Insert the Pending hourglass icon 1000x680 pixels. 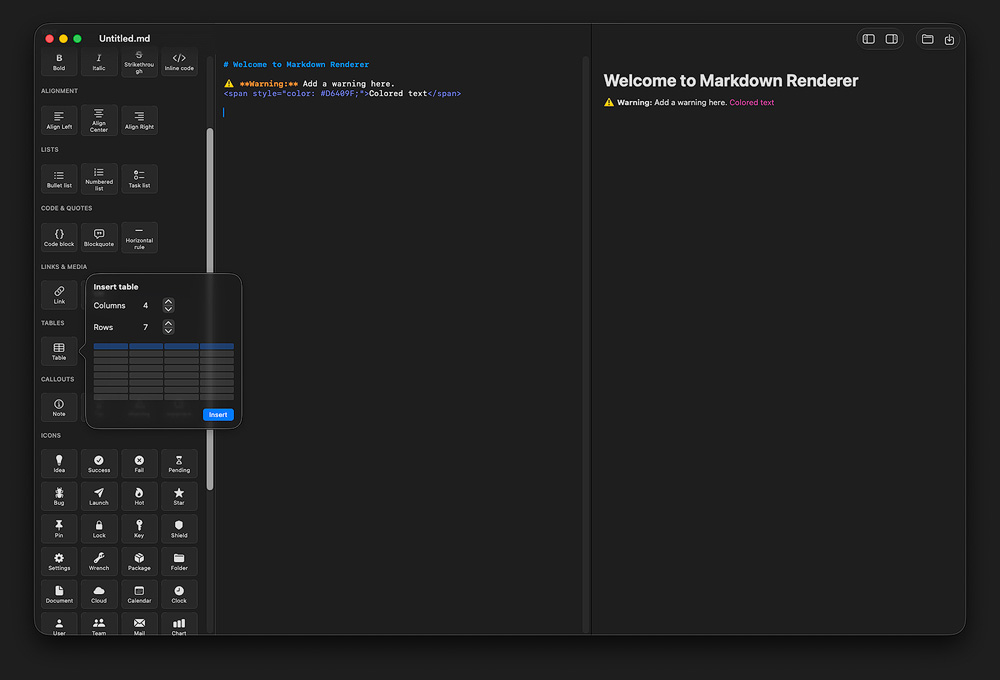tap(179, 464)
